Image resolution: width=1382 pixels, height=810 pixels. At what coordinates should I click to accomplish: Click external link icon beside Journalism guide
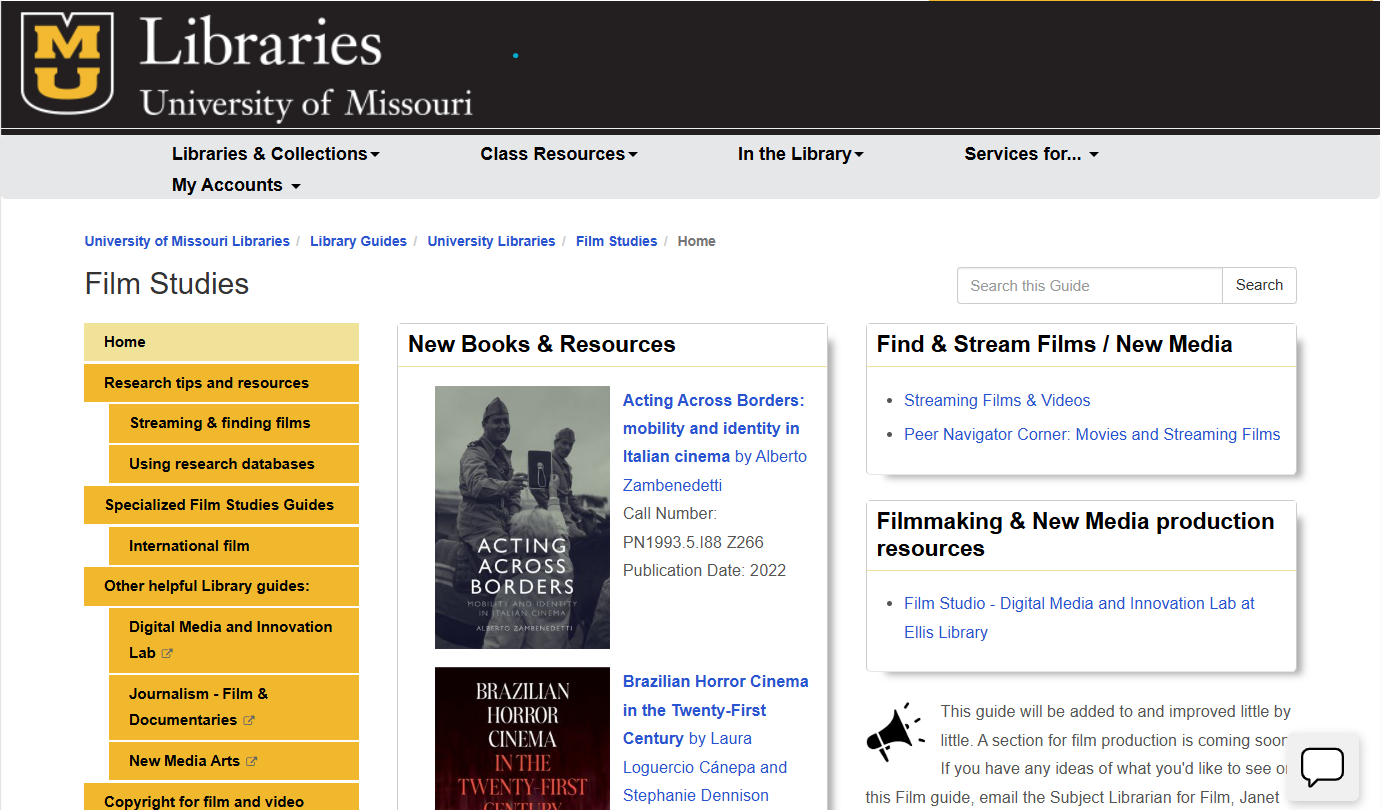[249, 720]
